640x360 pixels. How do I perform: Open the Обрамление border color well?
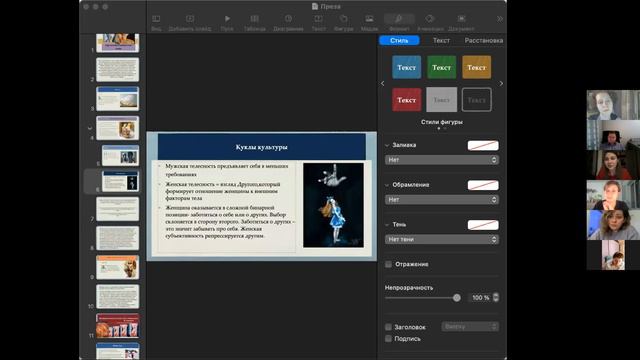(483, 185)
